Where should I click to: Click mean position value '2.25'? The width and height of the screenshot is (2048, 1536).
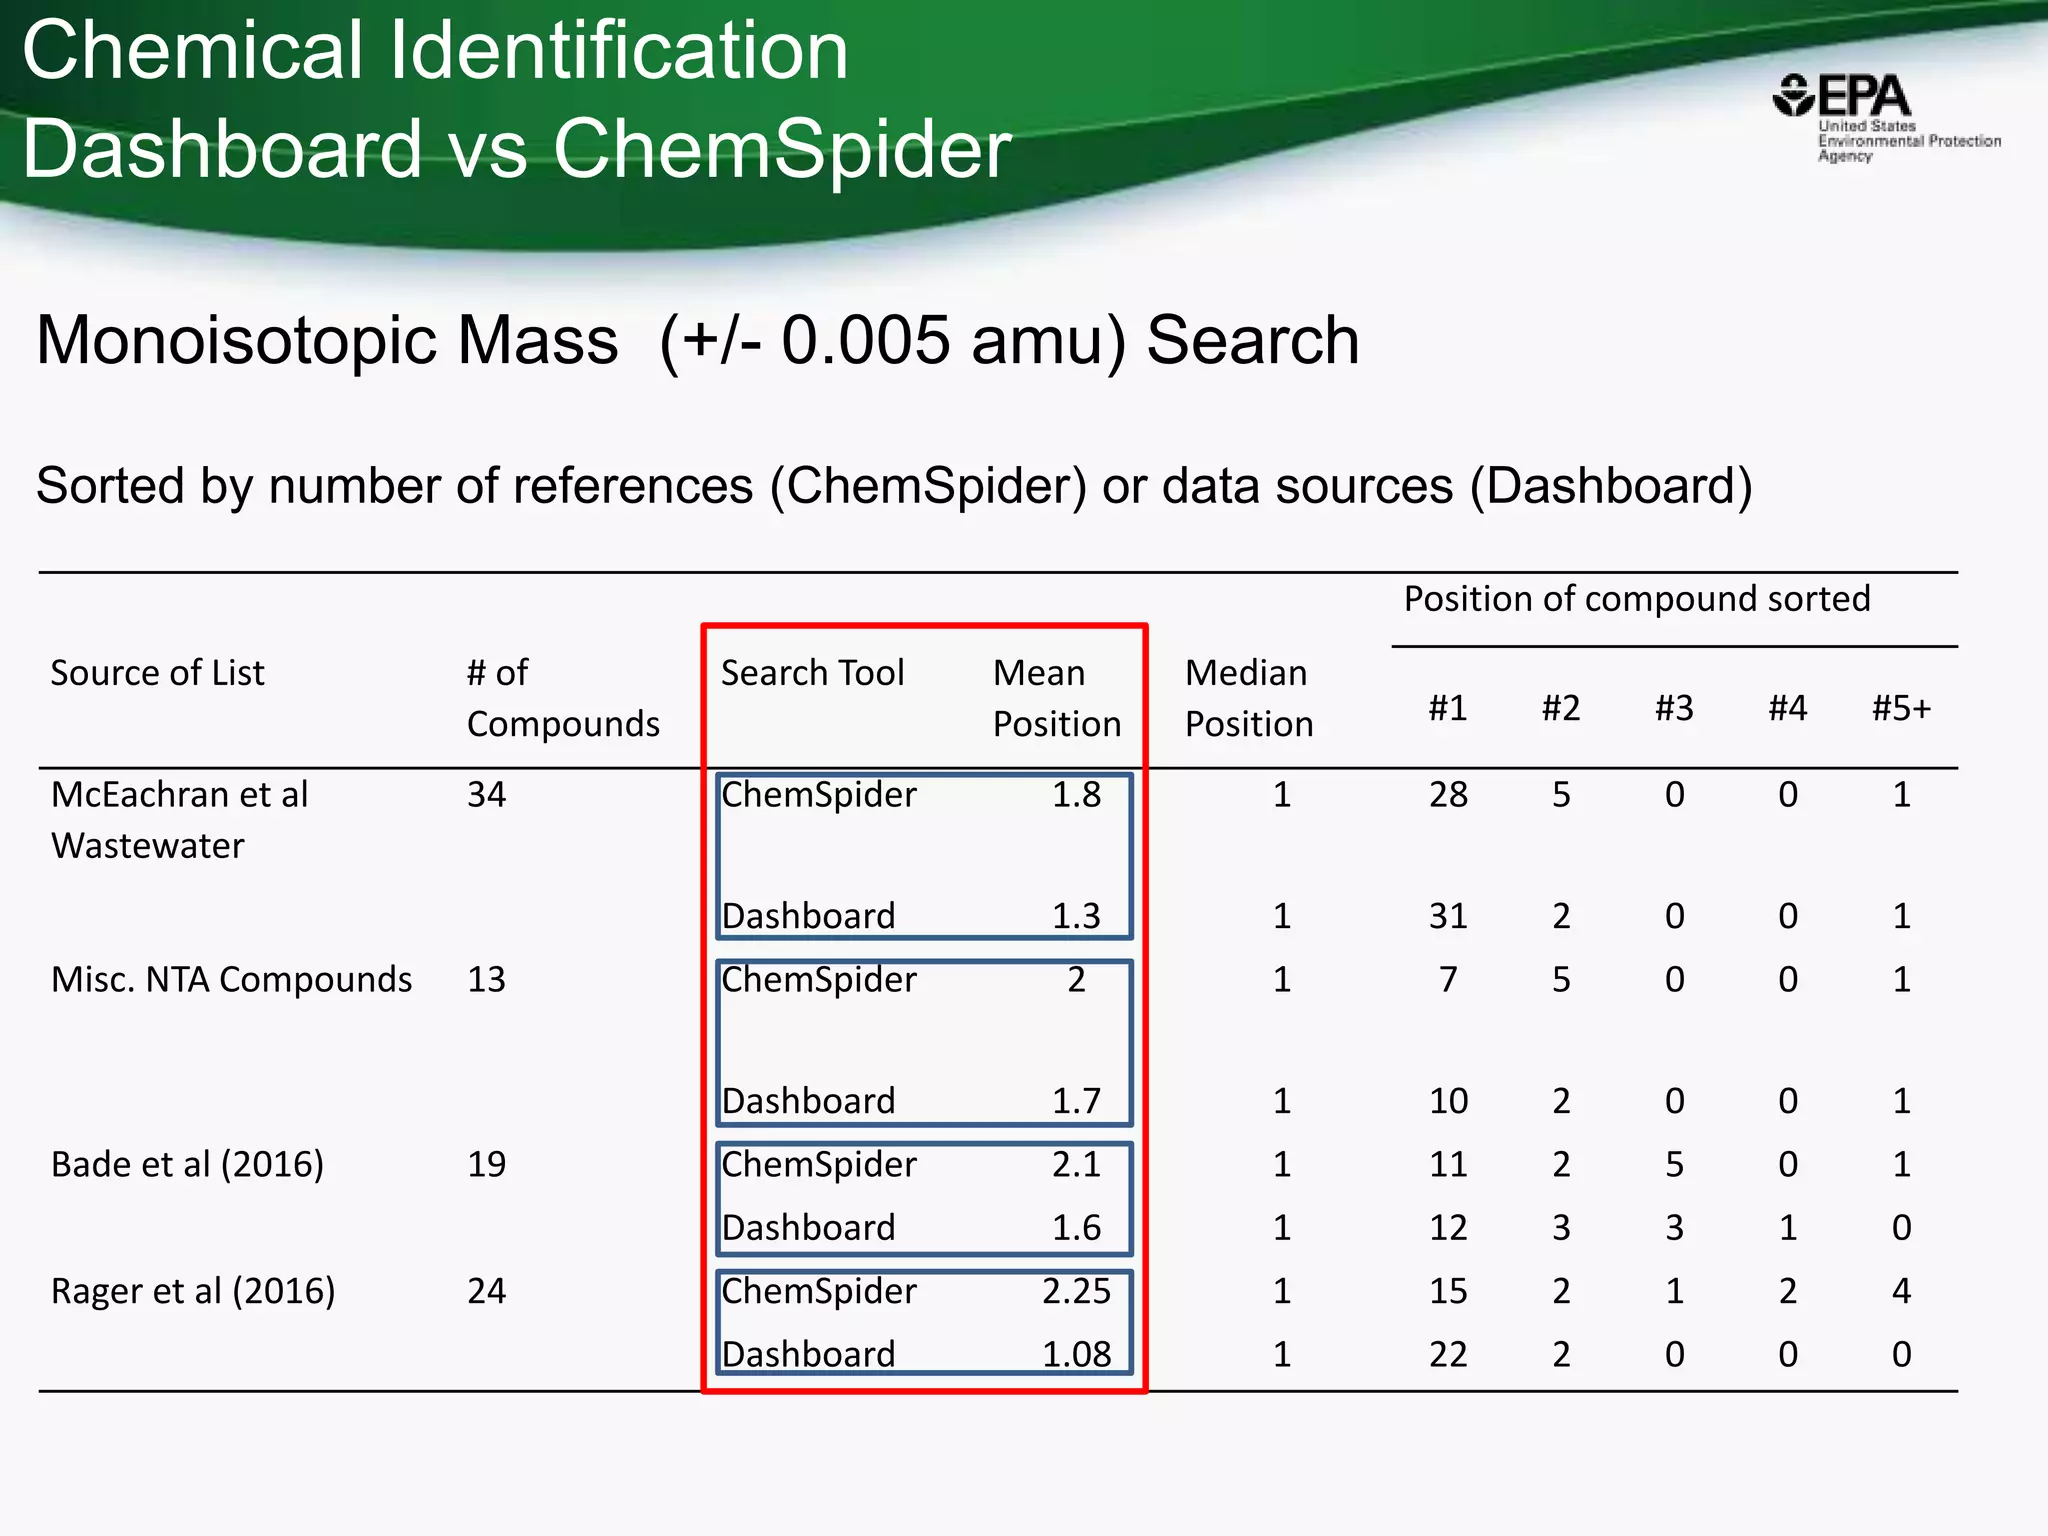tap(1076, 1292)
